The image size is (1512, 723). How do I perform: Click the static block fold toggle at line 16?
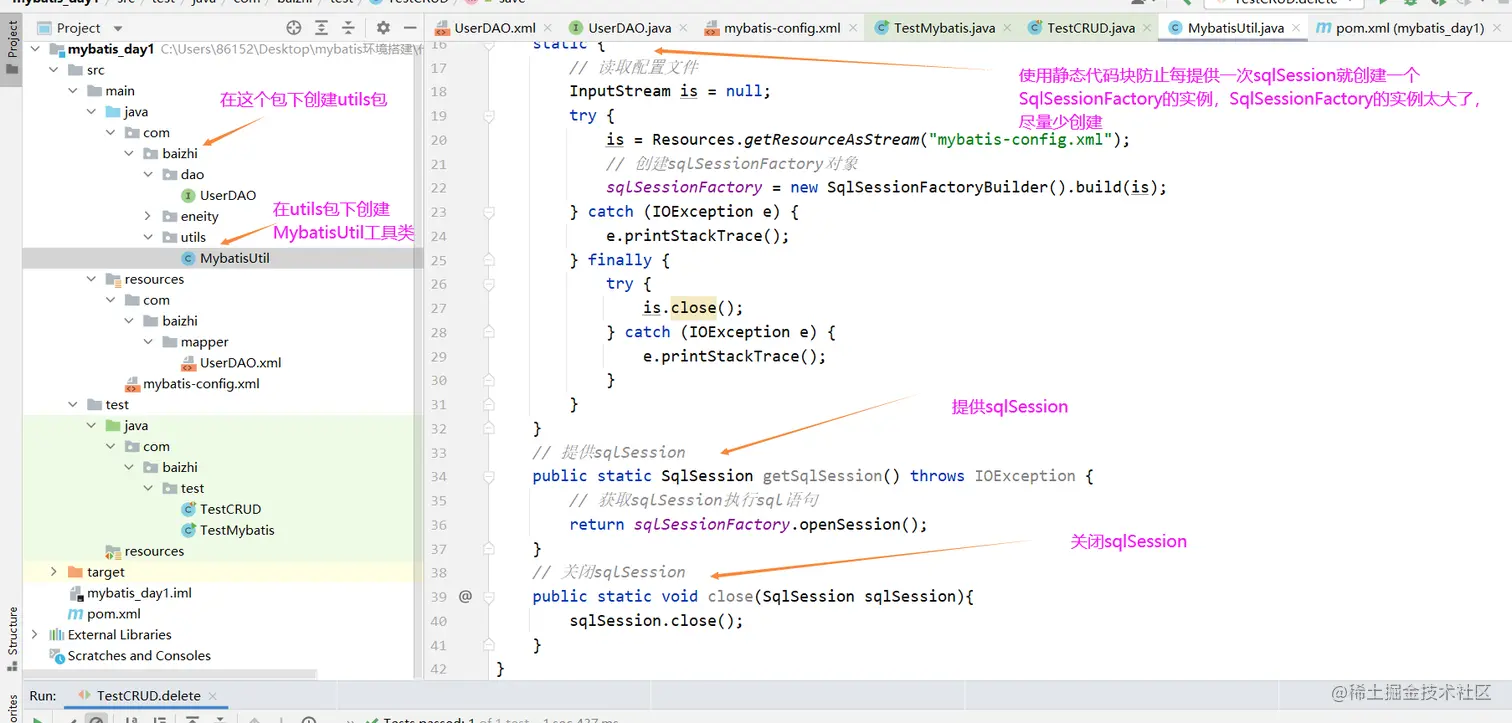pyautogui.click(x=489, y=44)
